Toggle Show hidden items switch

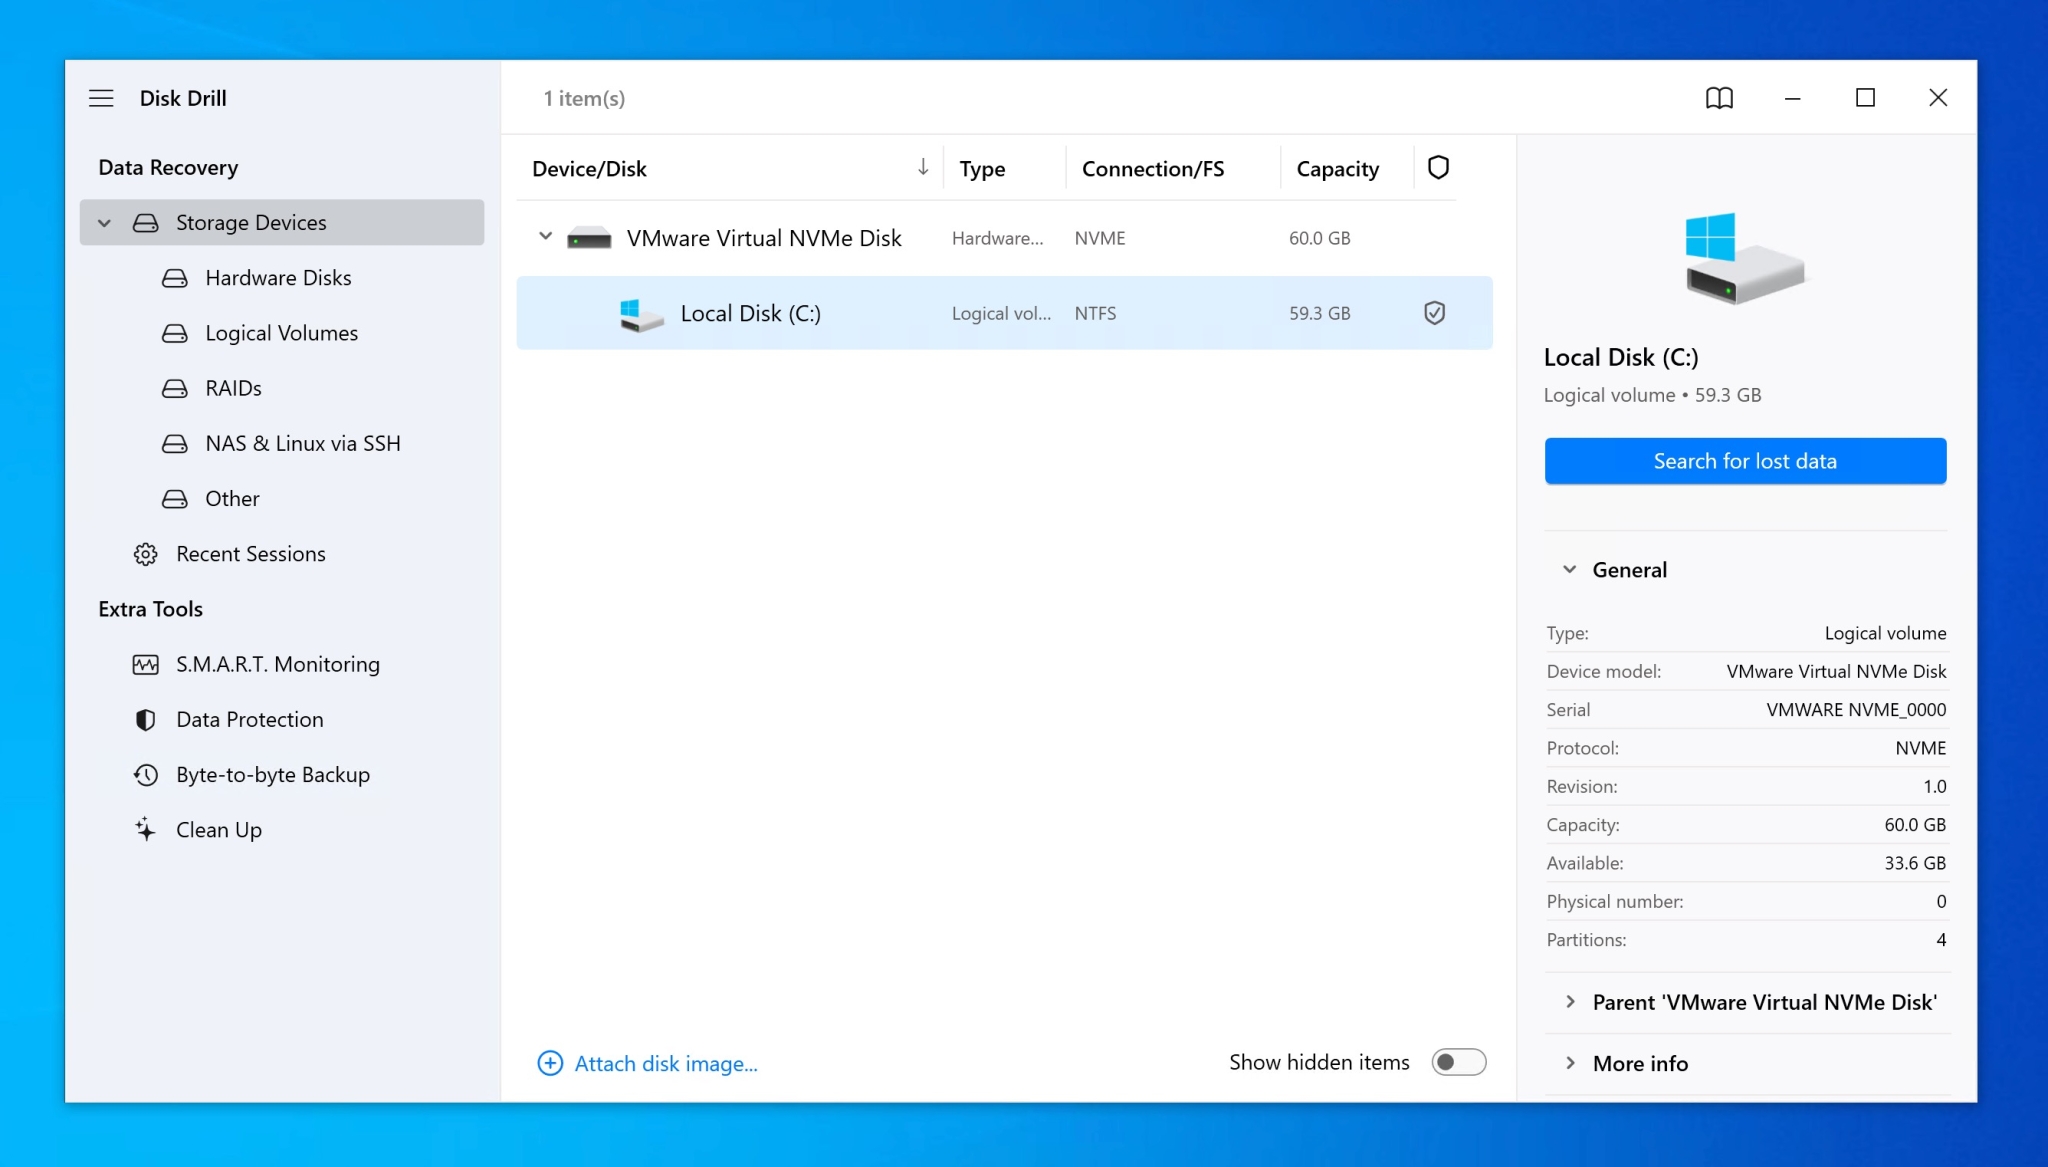(x=1459, y=1062)
